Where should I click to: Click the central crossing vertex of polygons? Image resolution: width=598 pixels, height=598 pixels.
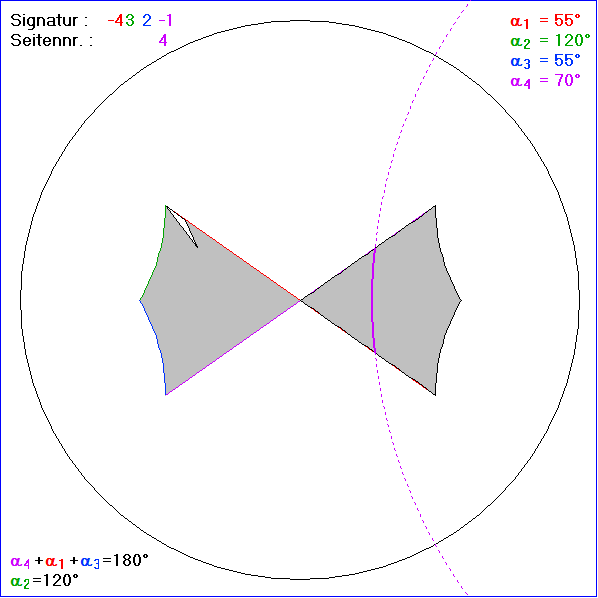301,301
